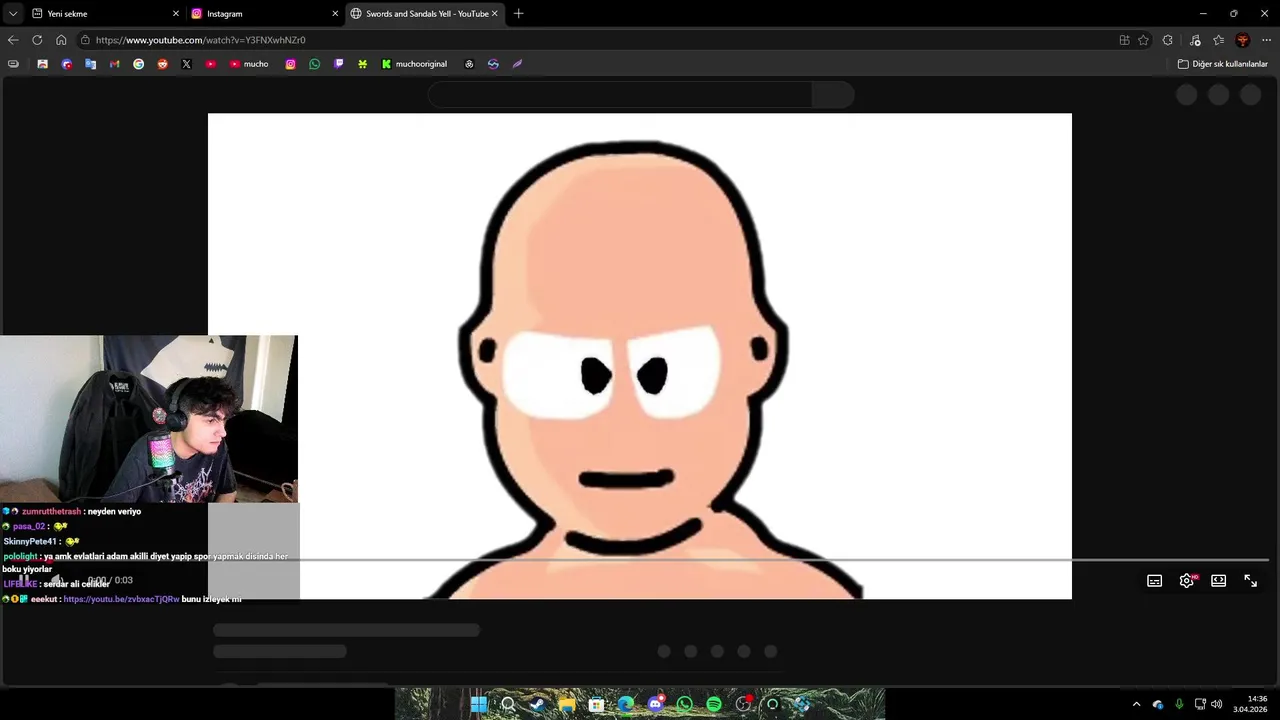Click username zumrutthetrash in chat
The height and width of the screenshot is (720, 1280).
pyautogui.click(x=51, y=511)
